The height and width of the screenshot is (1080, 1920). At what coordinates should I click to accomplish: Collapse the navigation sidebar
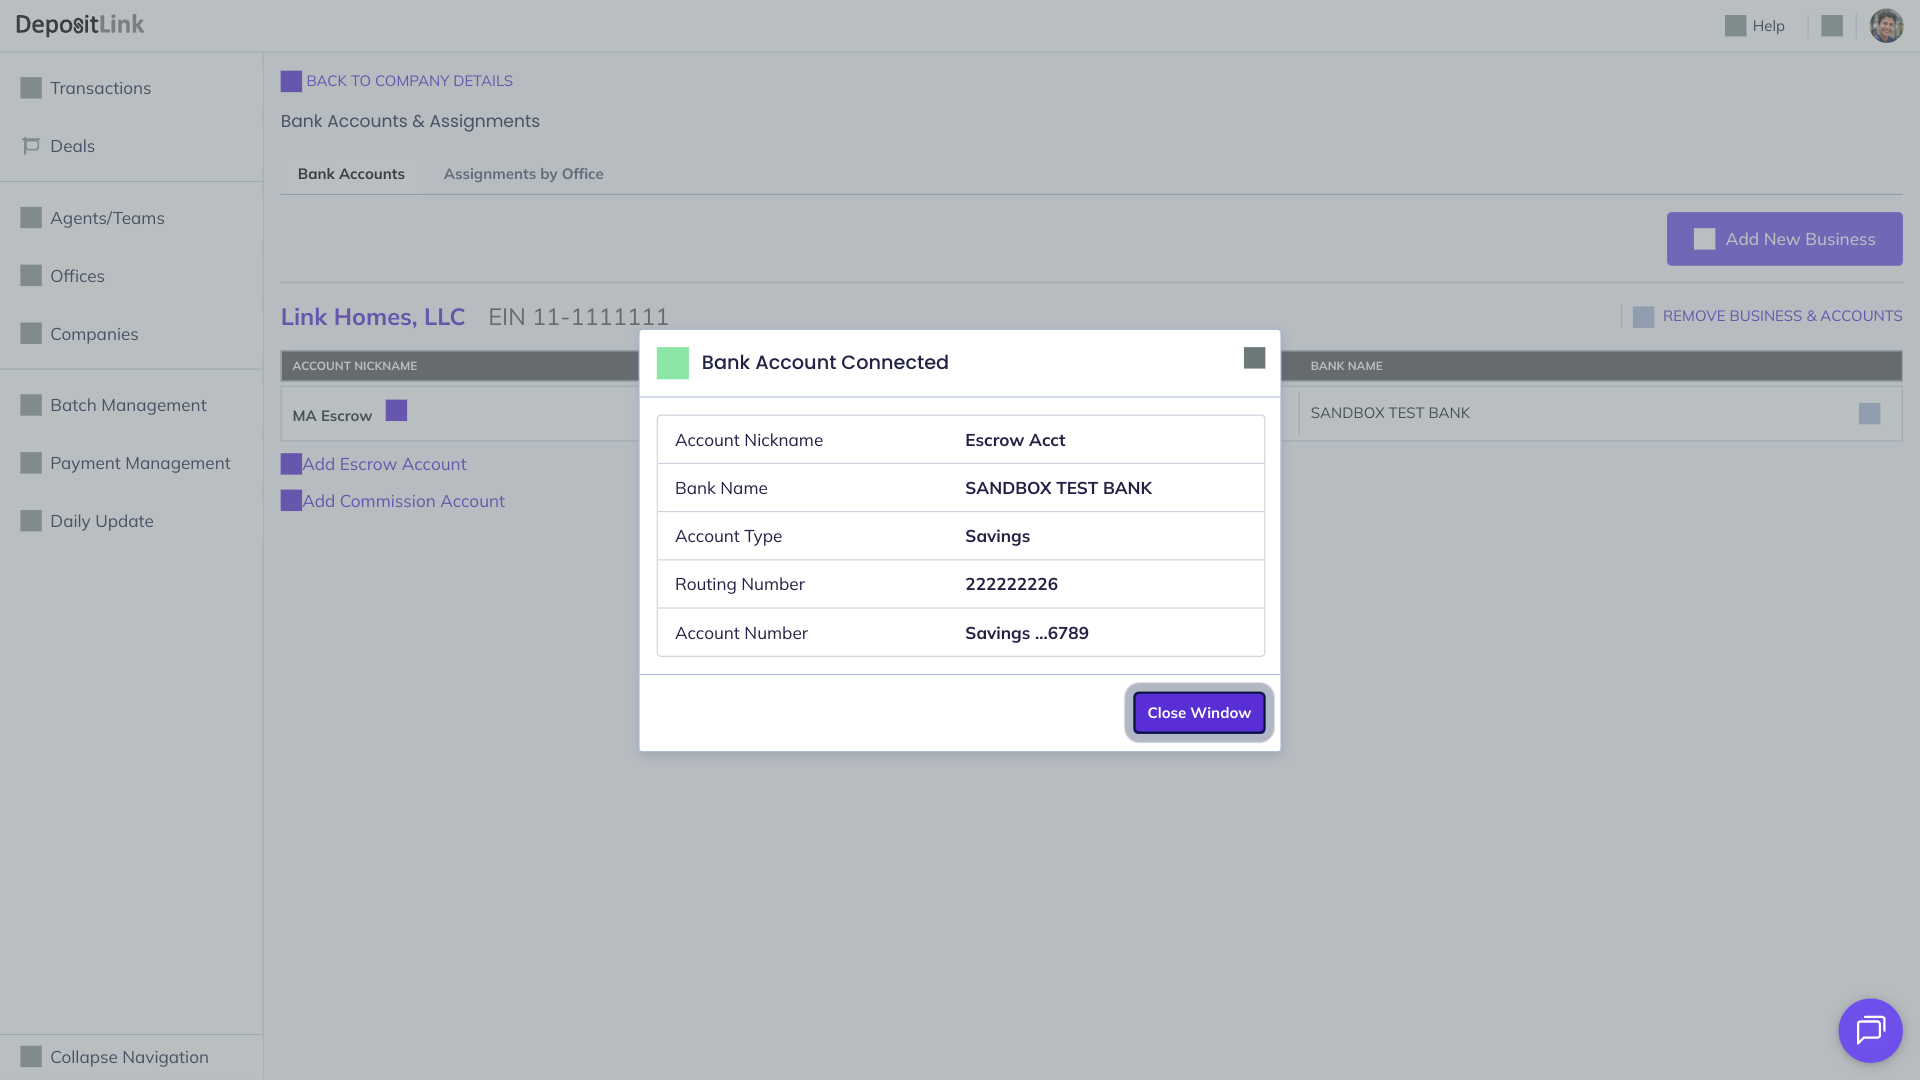click(x=128, y=1057)
